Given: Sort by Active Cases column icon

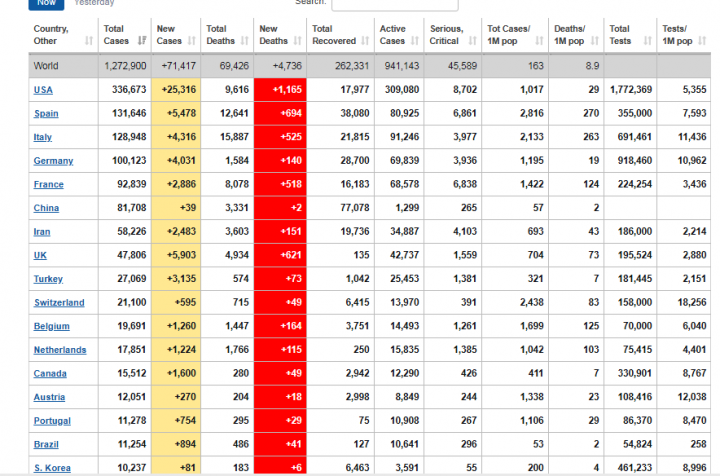Looking at the screenshot, I should click(415, 41).
